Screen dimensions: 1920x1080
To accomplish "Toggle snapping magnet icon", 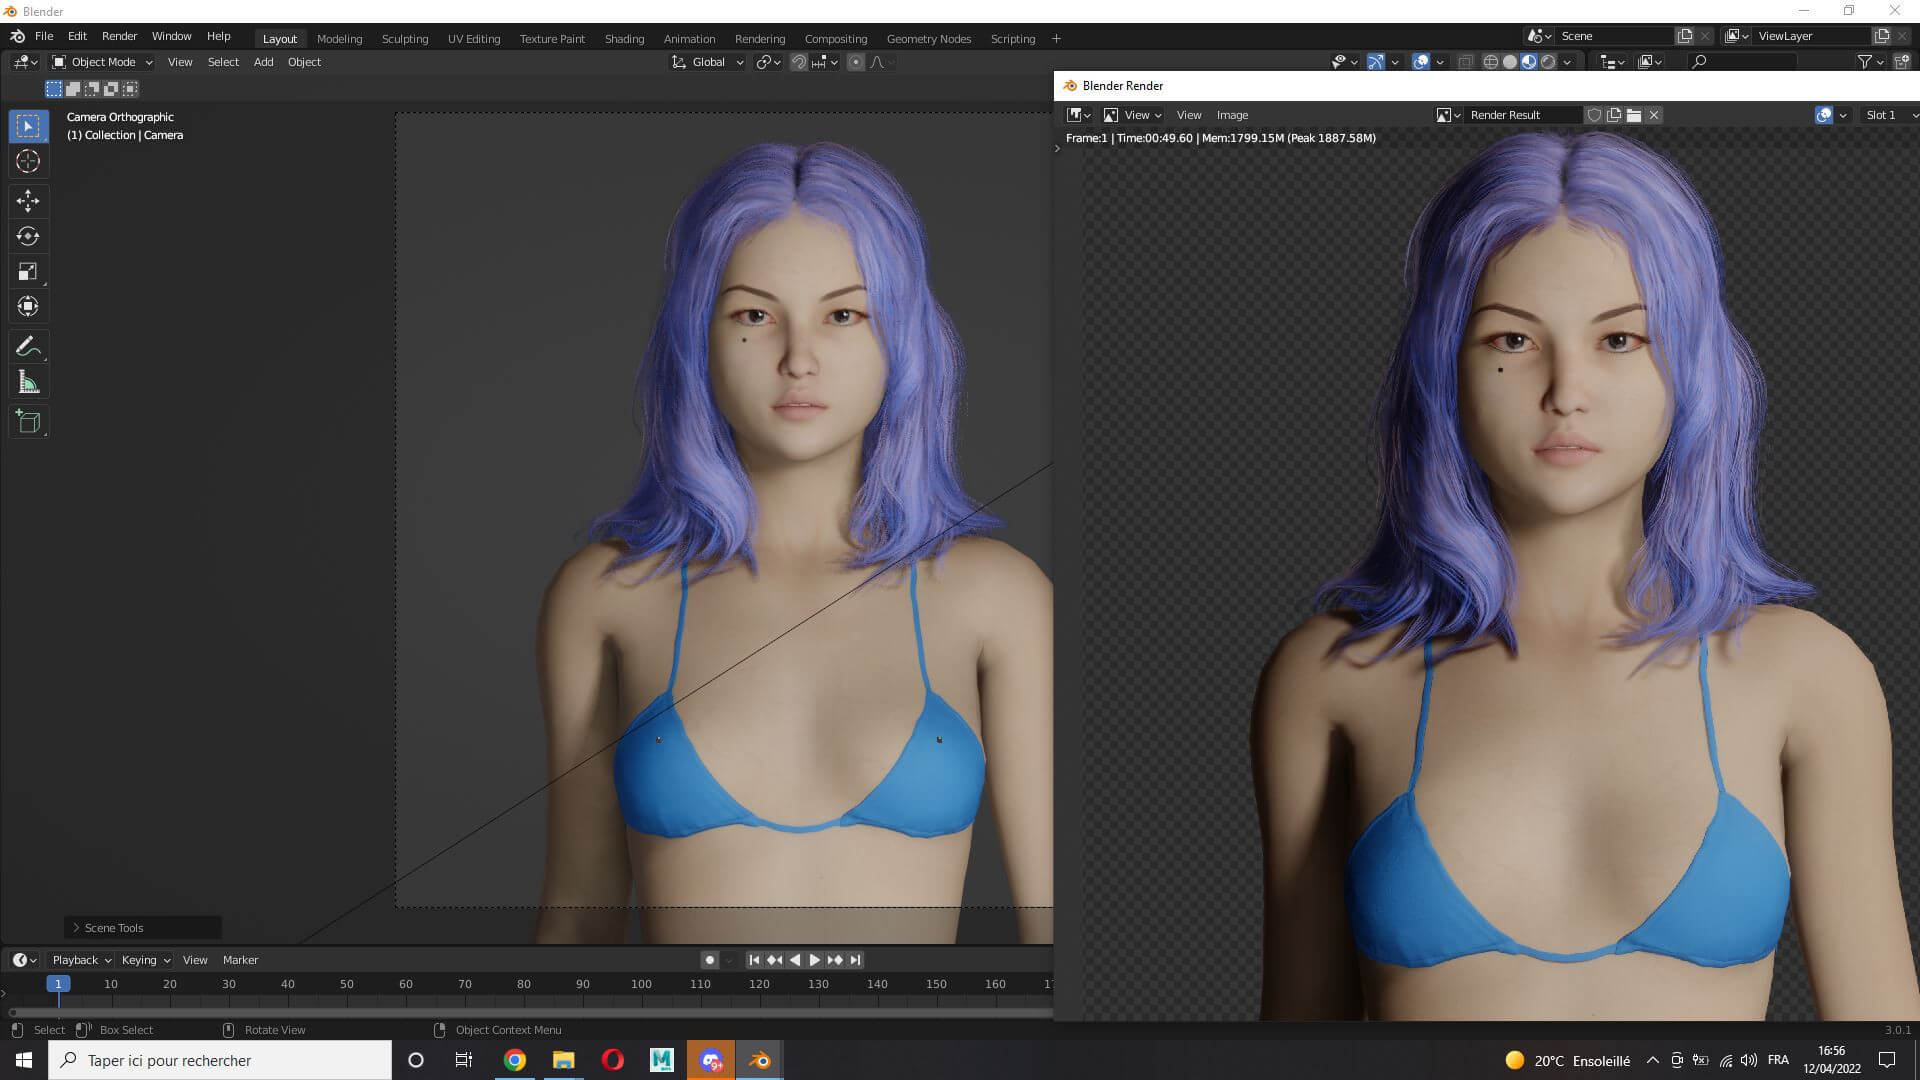I will point(798,62).
